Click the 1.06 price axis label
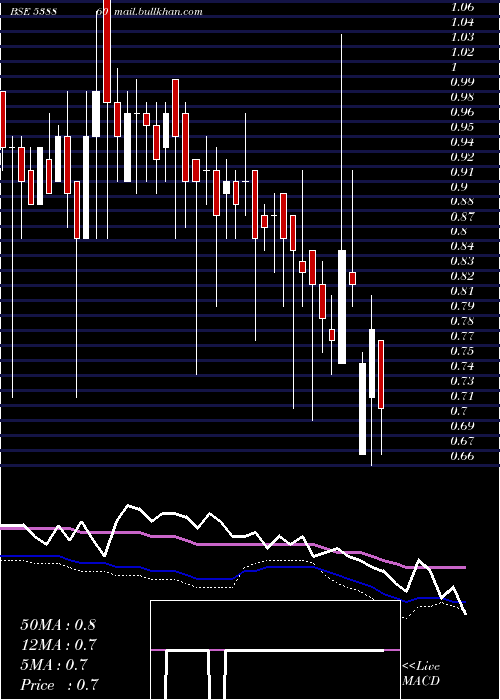Screen dimensions: 500x700 pyautogui.click(x=462, y=7)
